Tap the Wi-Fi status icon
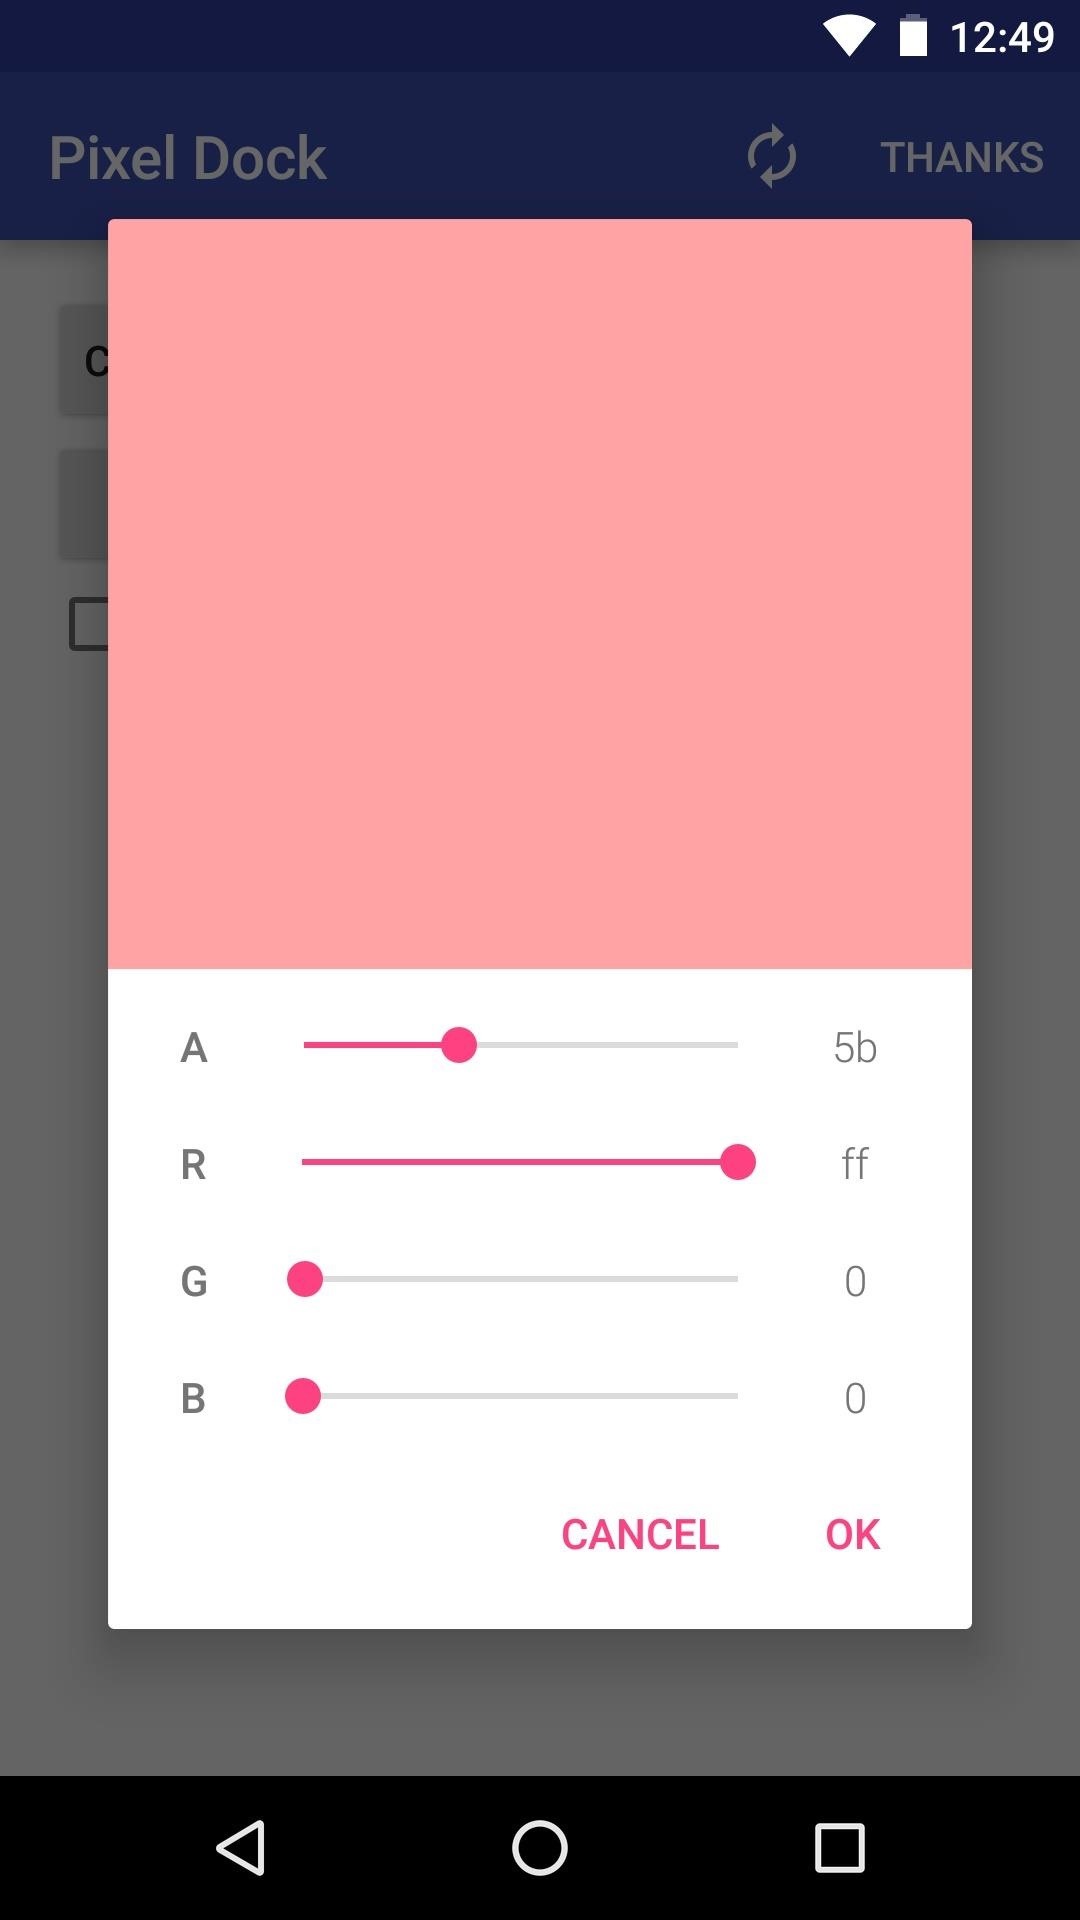Image resolution: width=1080 pixels, height=1920 pixels. tap(850, 36)
